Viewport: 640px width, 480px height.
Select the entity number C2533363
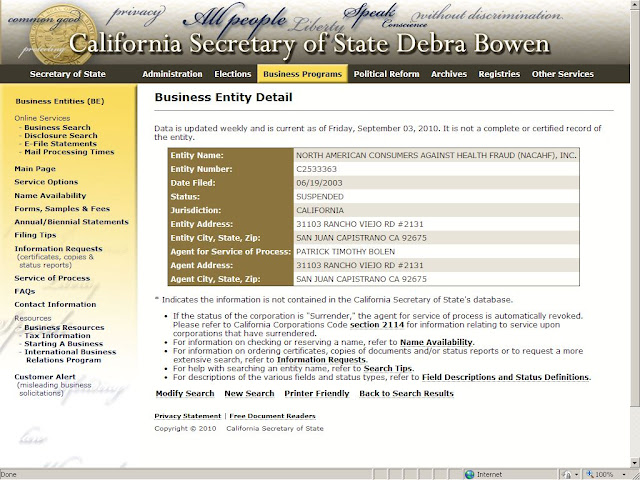pos(316,169)
